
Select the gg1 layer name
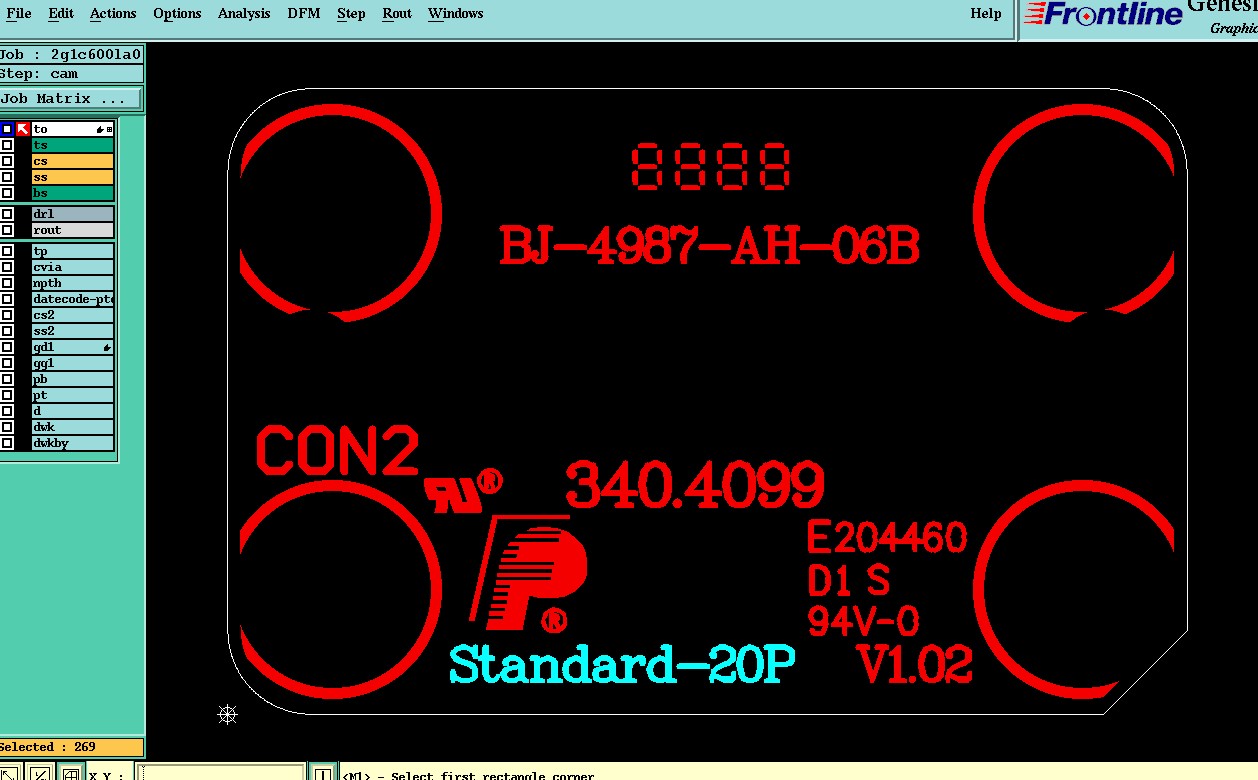[x=73, y=363]
